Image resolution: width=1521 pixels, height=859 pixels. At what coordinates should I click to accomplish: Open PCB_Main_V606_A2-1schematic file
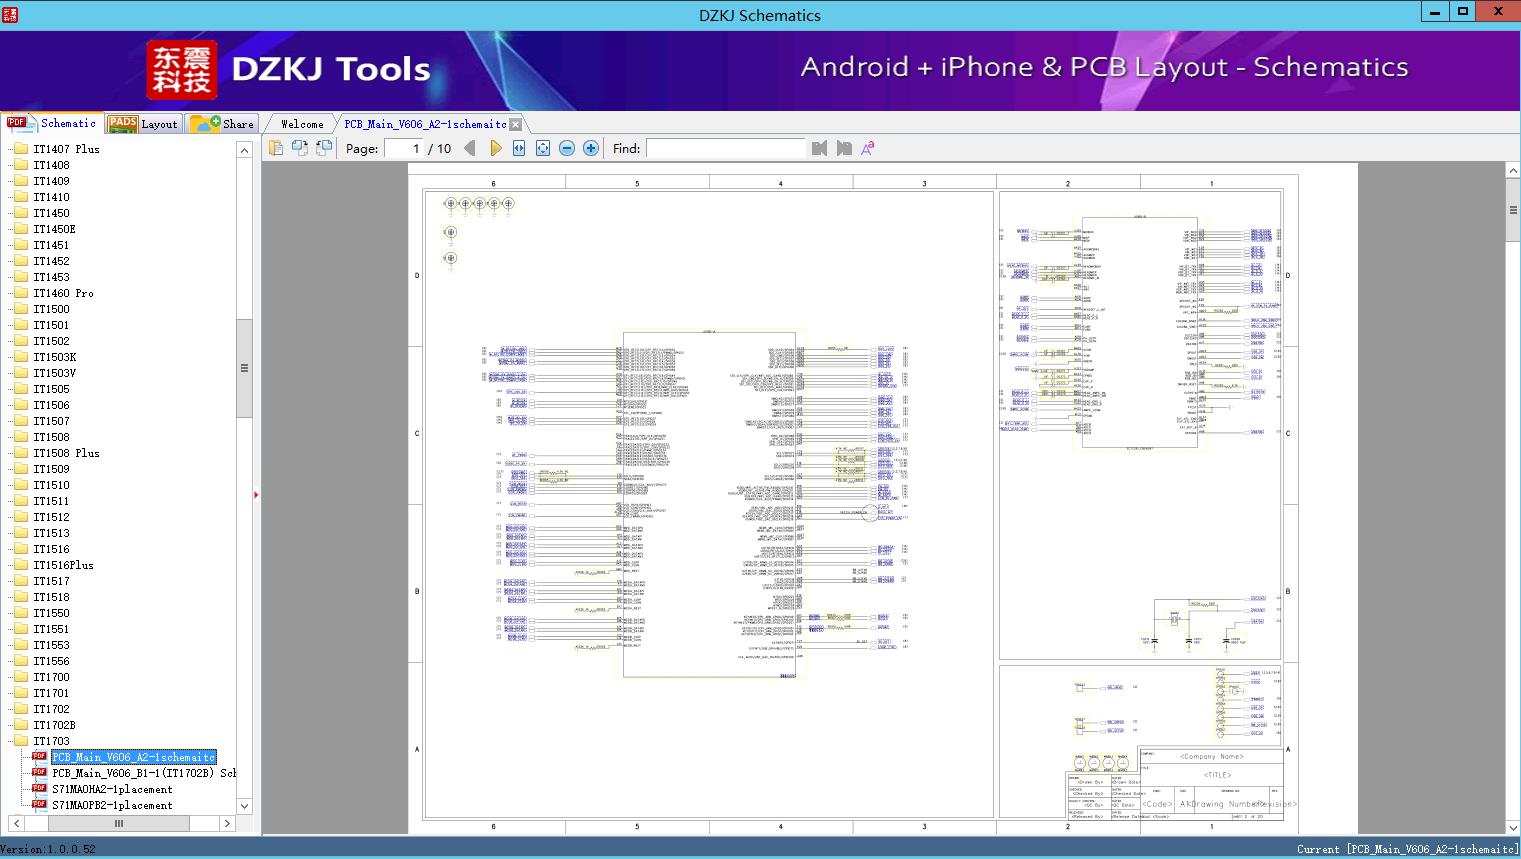[133, 757]
